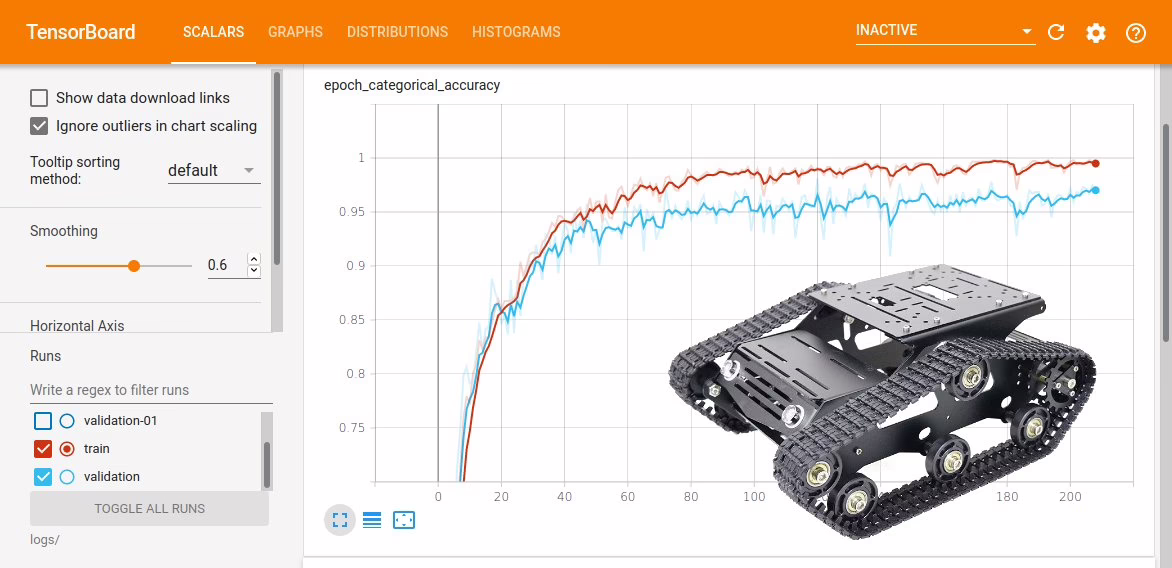Switch to the GRAPHS tab
1172x568 pixels.
click(295, 32)
